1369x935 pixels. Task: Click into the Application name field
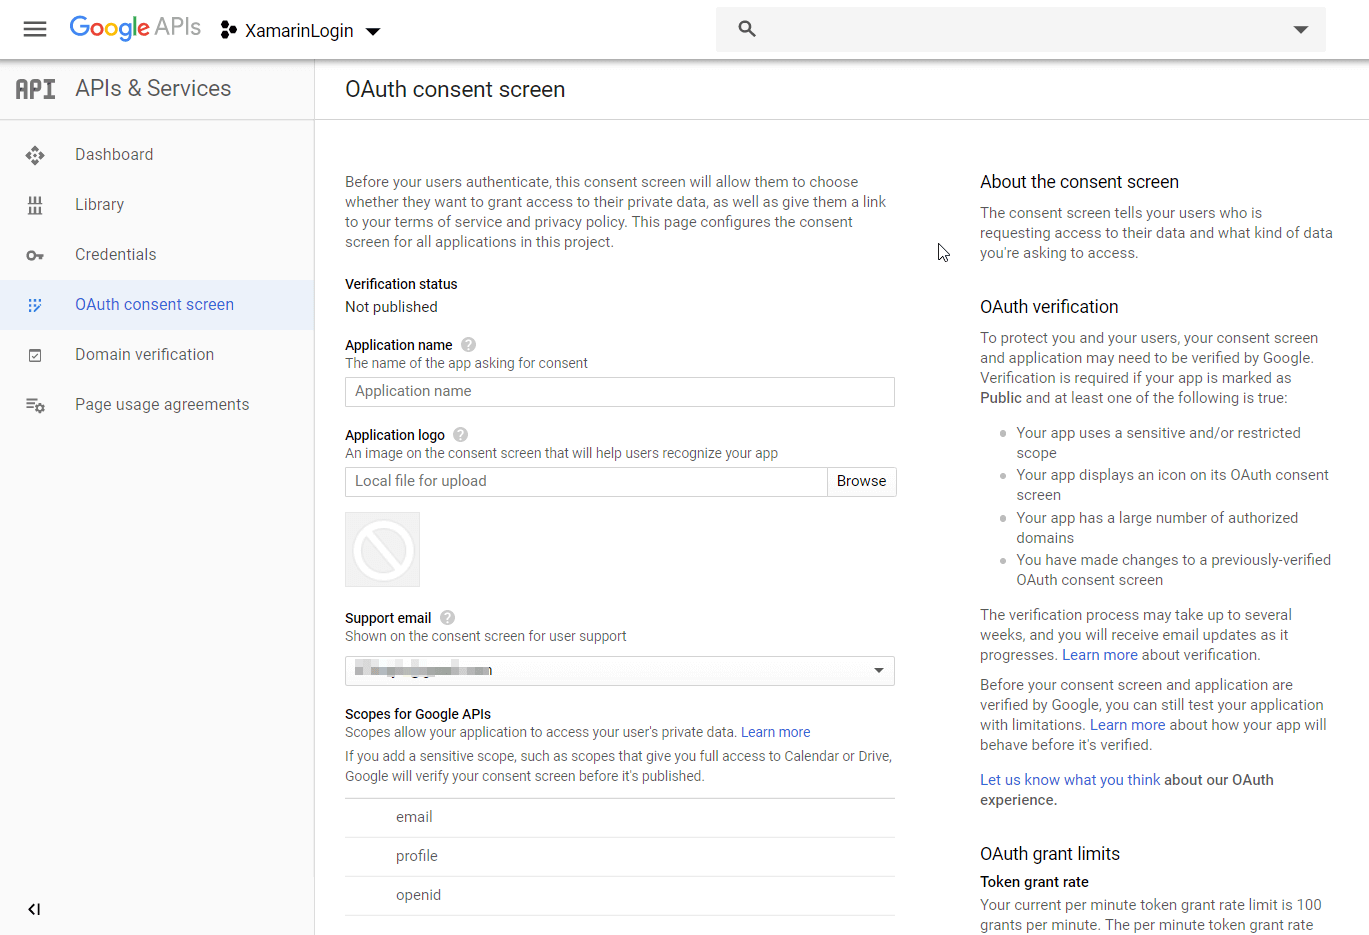(619, 392)
